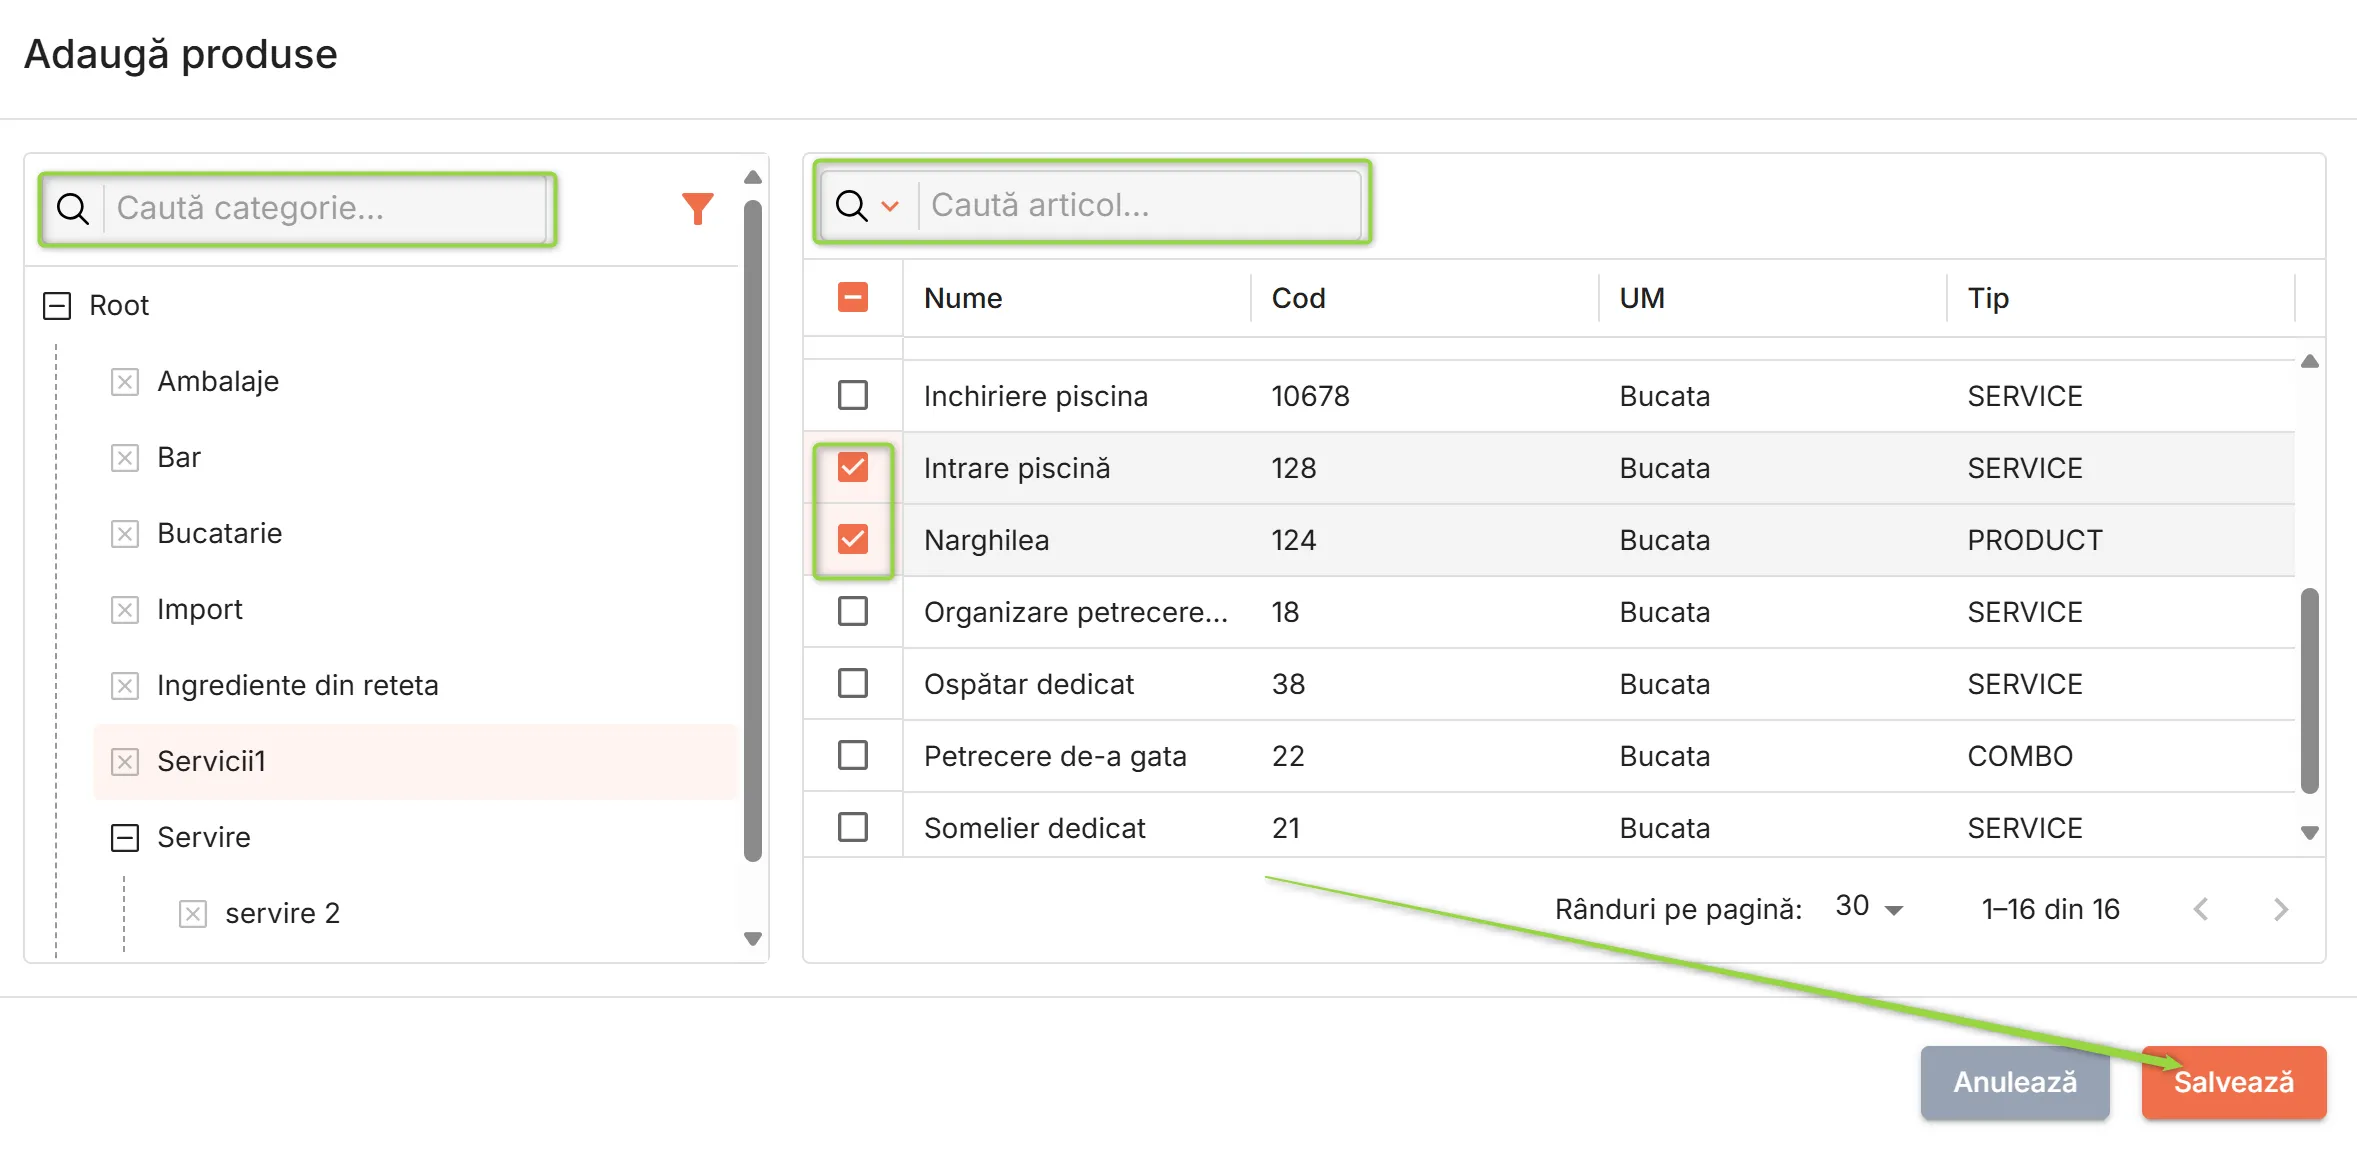Uncheck the Narghilea row checkbox
2357x1151 pixels.
click(x=852, y=539)
